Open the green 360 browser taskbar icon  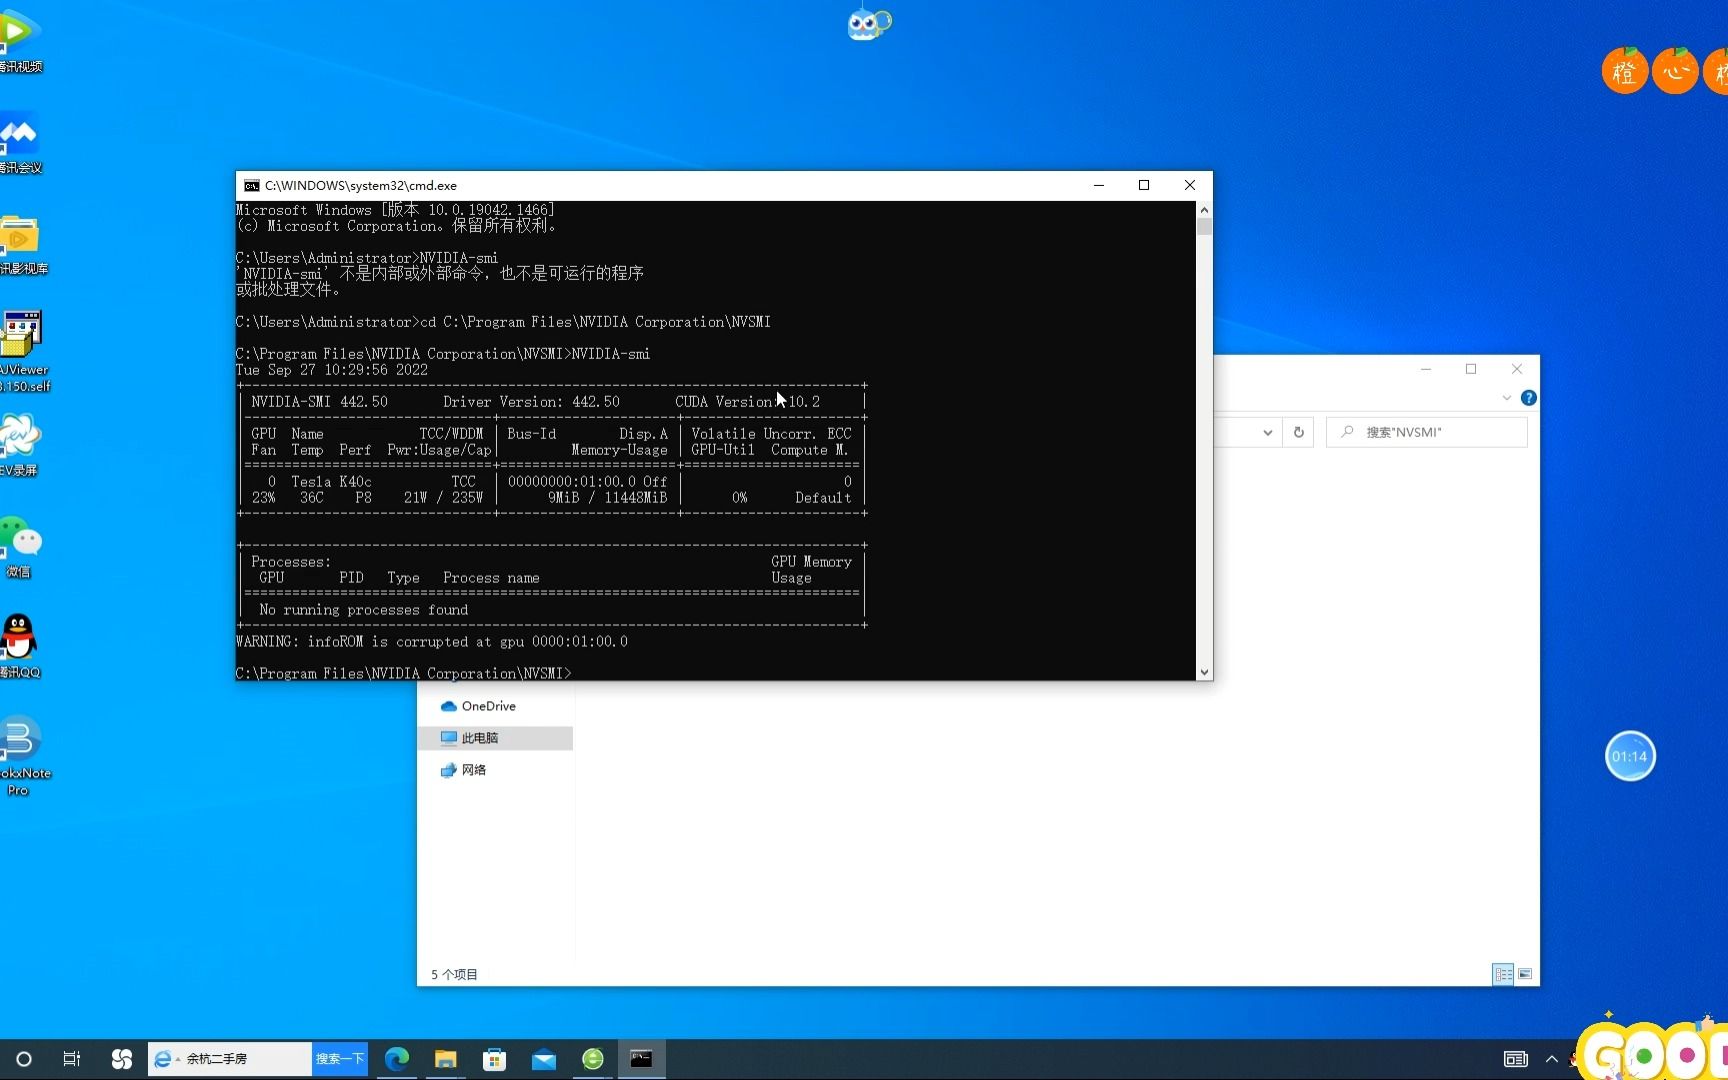pos(593,1059)
